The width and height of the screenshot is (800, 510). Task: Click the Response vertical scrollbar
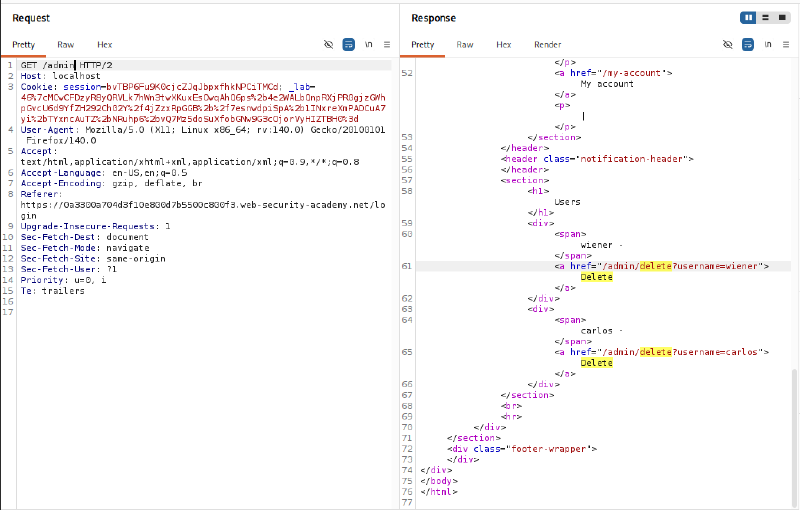794,438
